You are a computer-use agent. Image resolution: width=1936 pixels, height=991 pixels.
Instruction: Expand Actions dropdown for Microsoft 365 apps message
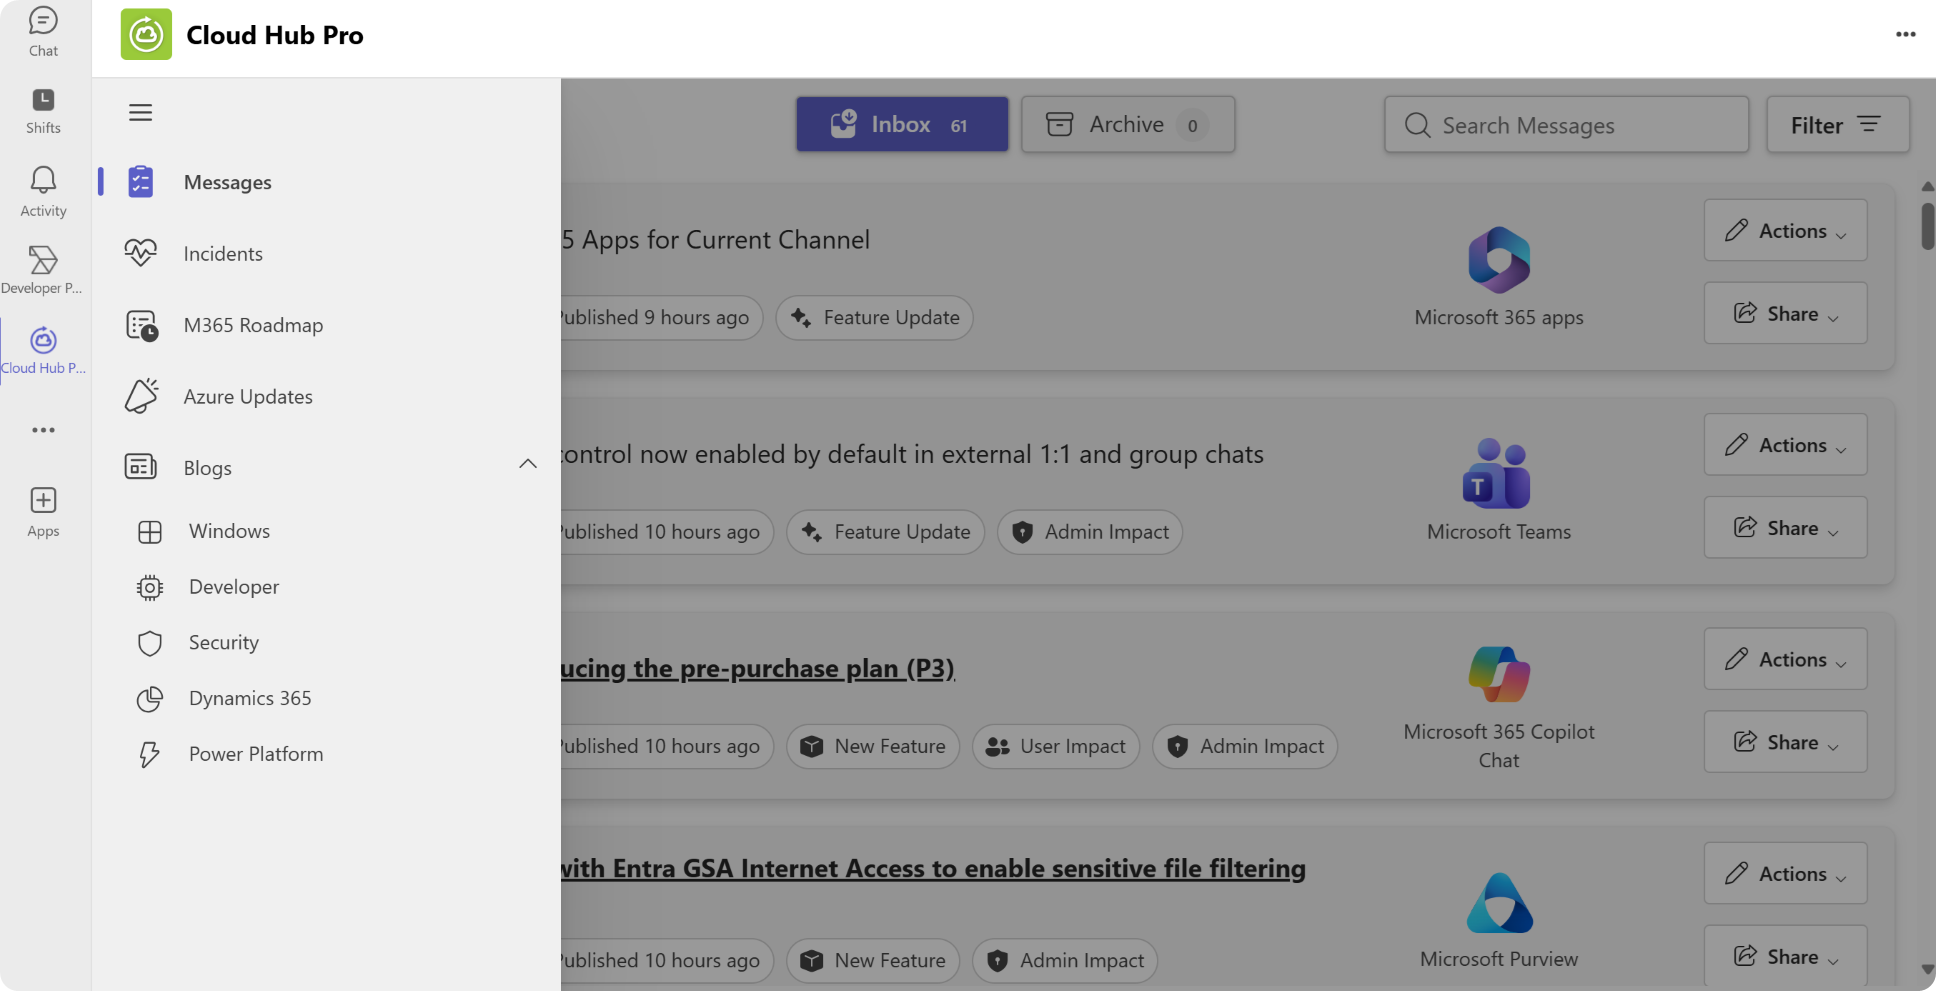[x=1785, y=231]
